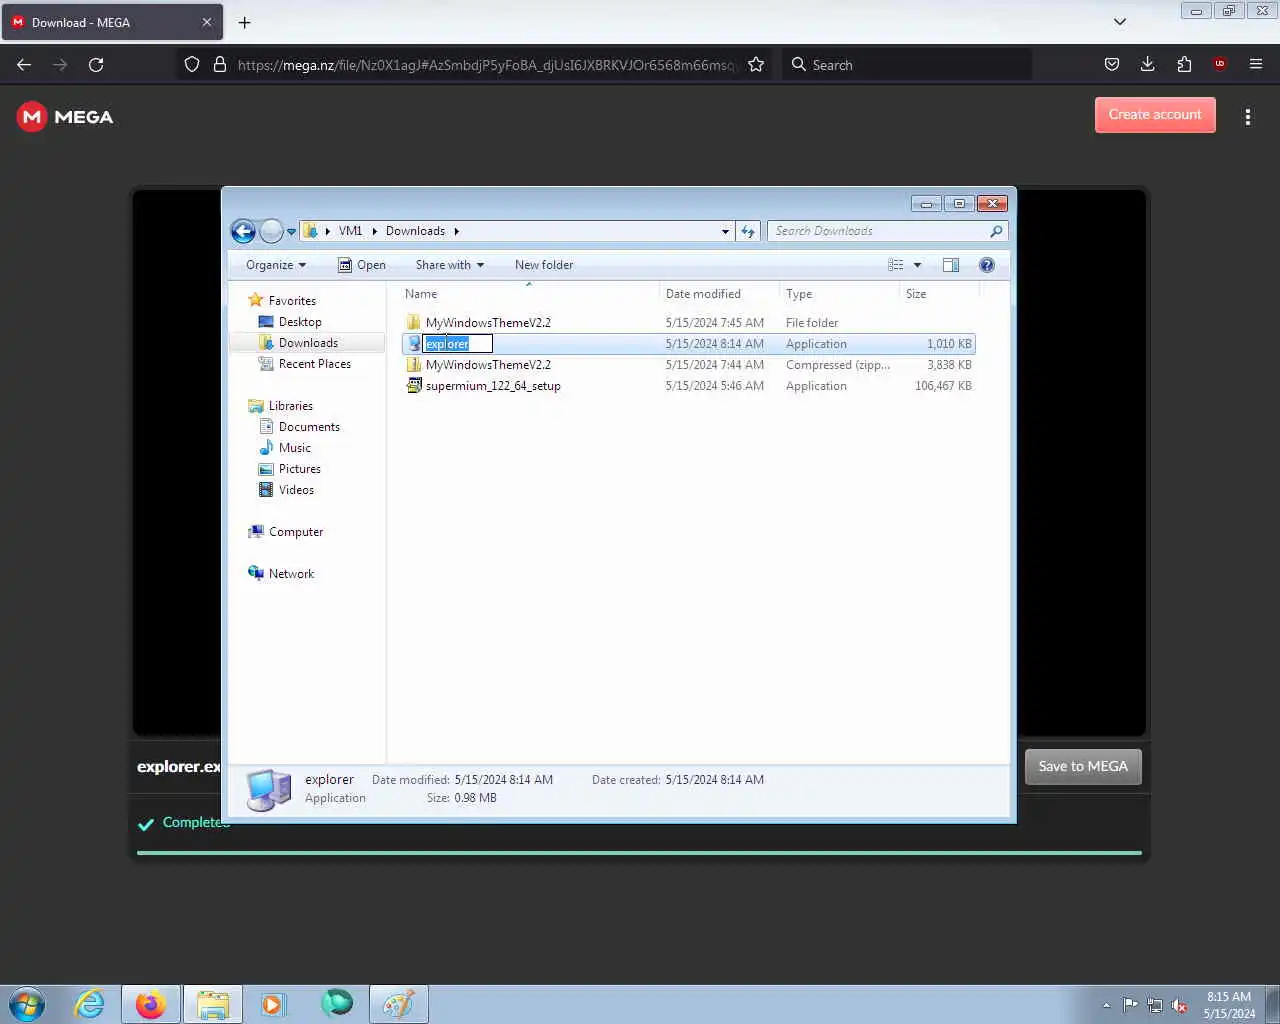Bookmark this page with the star icon
The width and height of the screenshot is (1280, 1024).
(756, 64)
